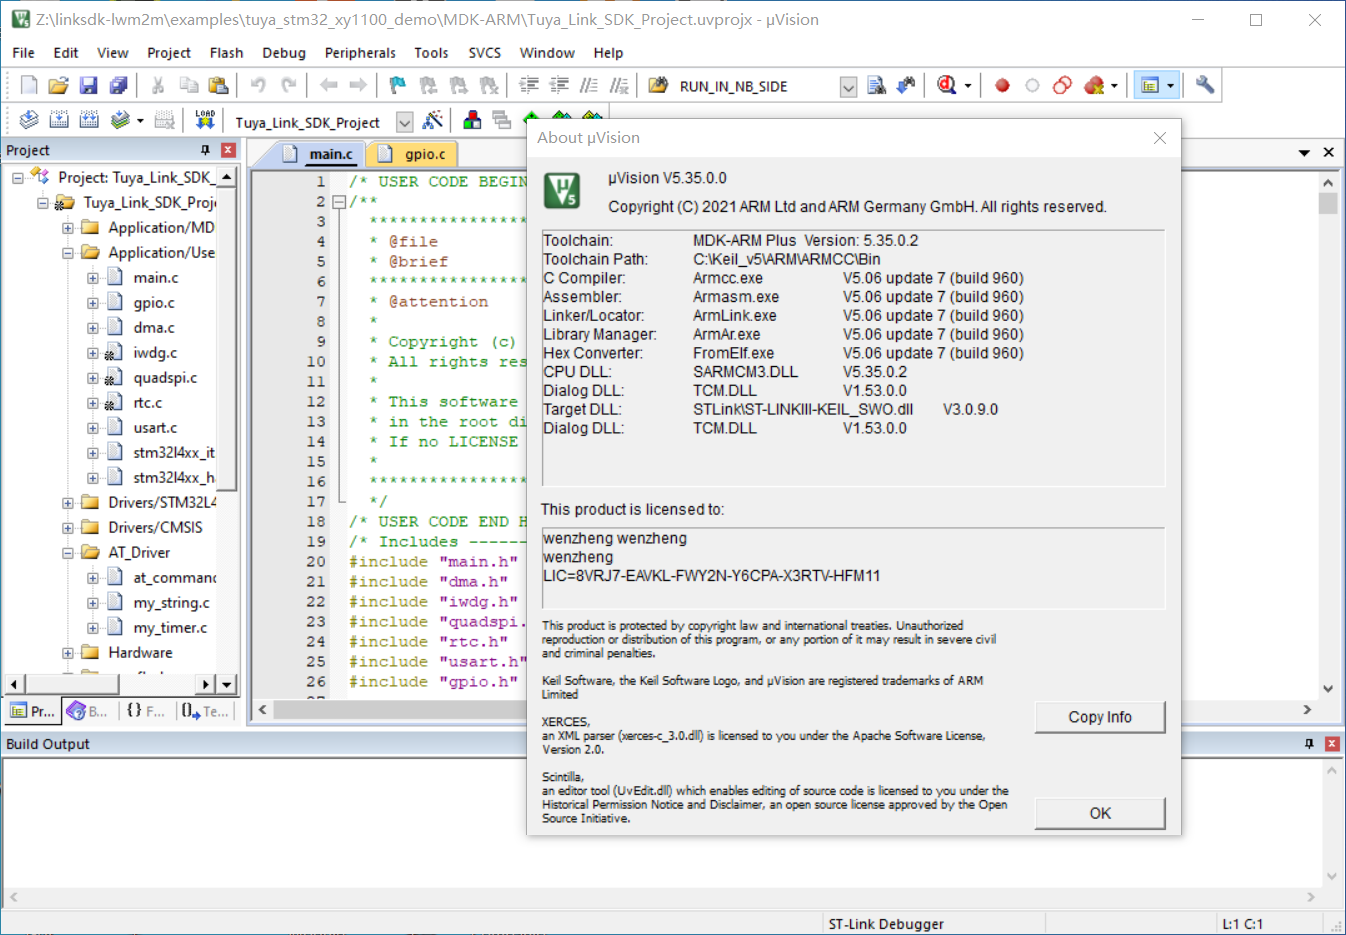This screenshot has height=935, width=1346.
Task: Click the Save All icon
Action: point(118,86)
